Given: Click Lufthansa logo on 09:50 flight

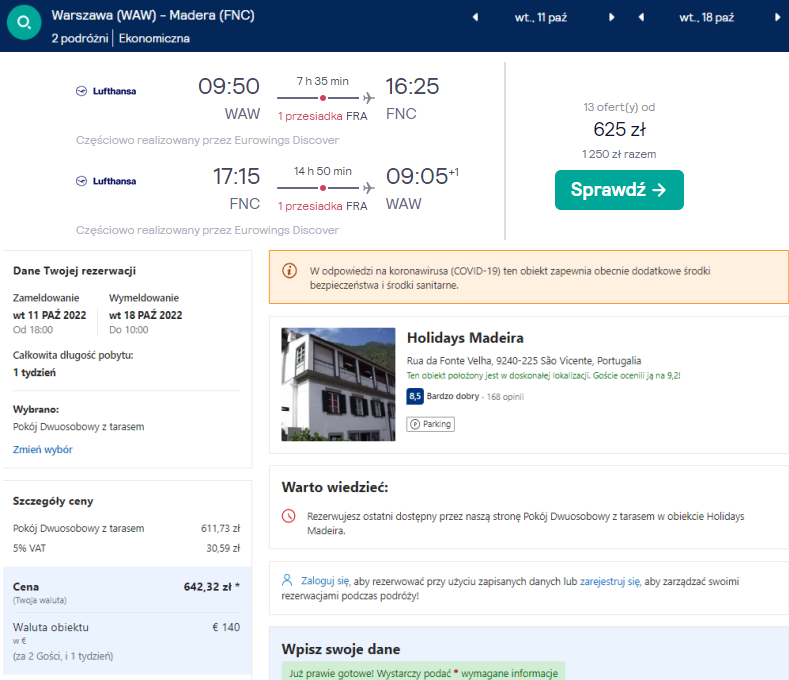Looking at the screenshot, I should pyautogui.click(x=106, y=91).
